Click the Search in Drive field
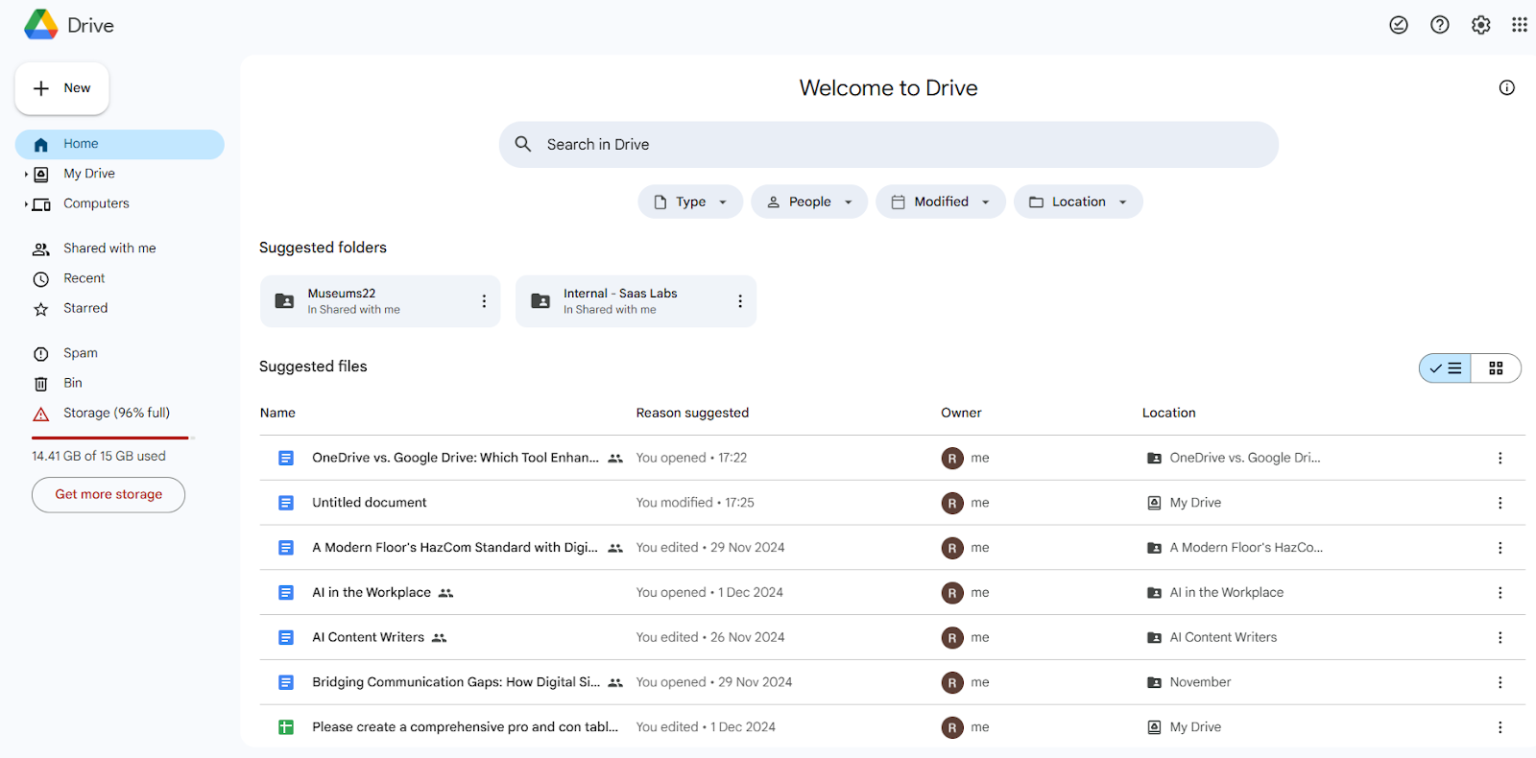1536x758 pixels. tap(888, 144)
